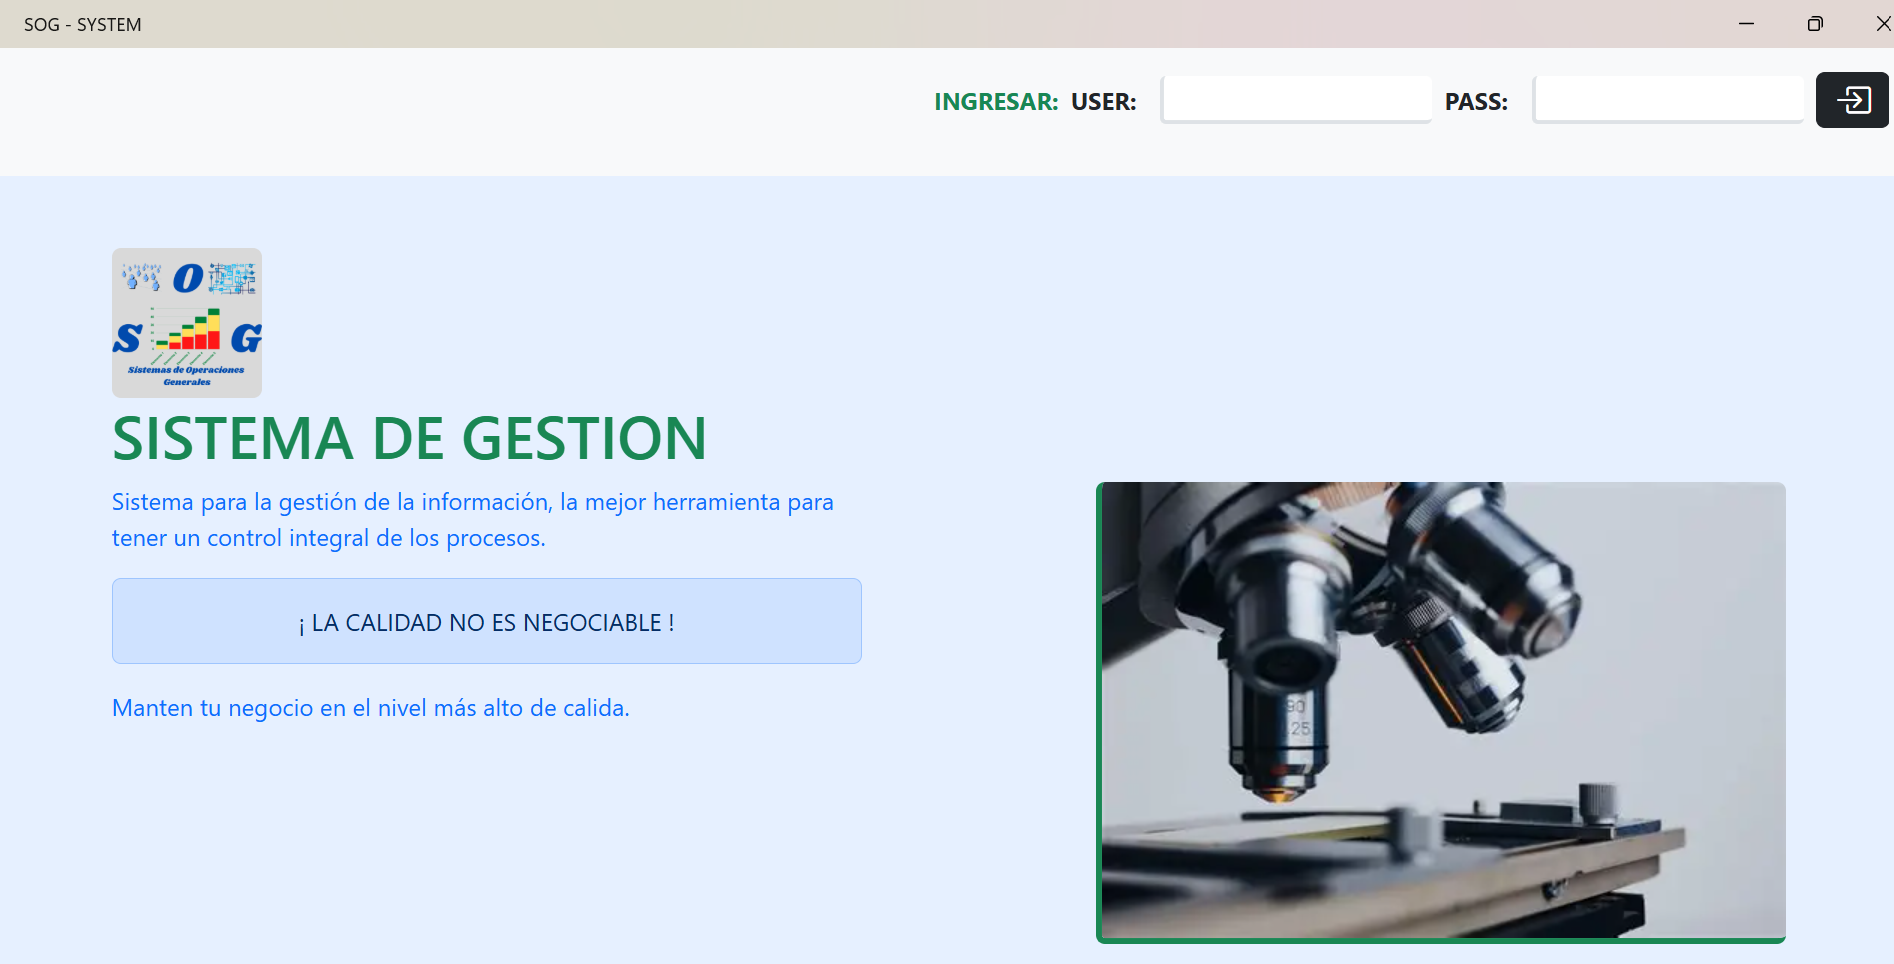Click the 'Sistemas de Operaciones Generales' logo caption
1894x964 pixels.
[x=187, y=375]
